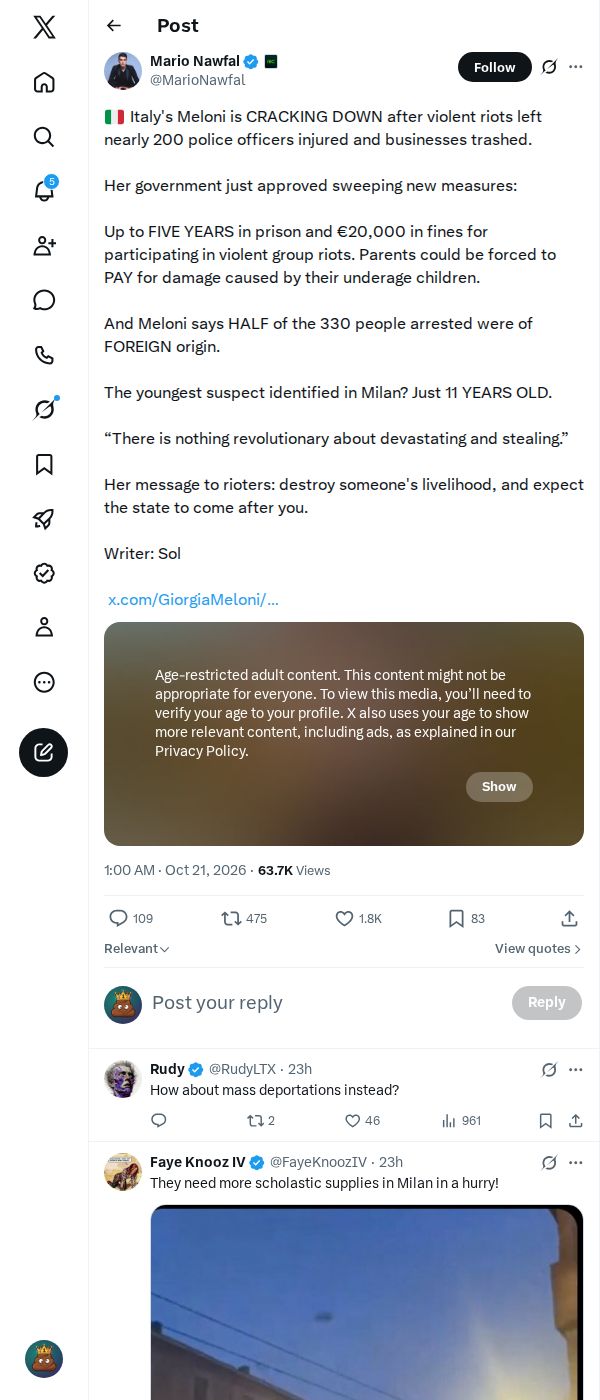Expand the Relevant replies sort dropdown
Screen dimensions: 600x1400
(137, 949)
